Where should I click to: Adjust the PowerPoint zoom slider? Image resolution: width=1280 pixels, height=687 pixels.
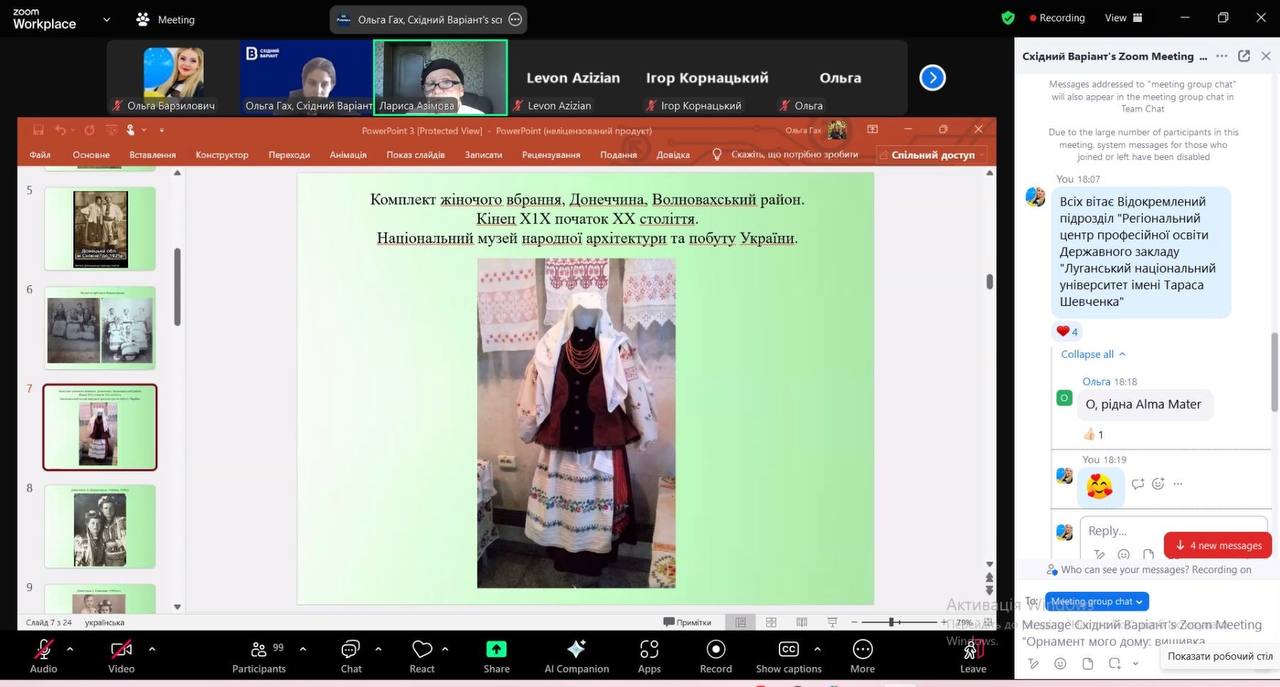click(891, 622)
